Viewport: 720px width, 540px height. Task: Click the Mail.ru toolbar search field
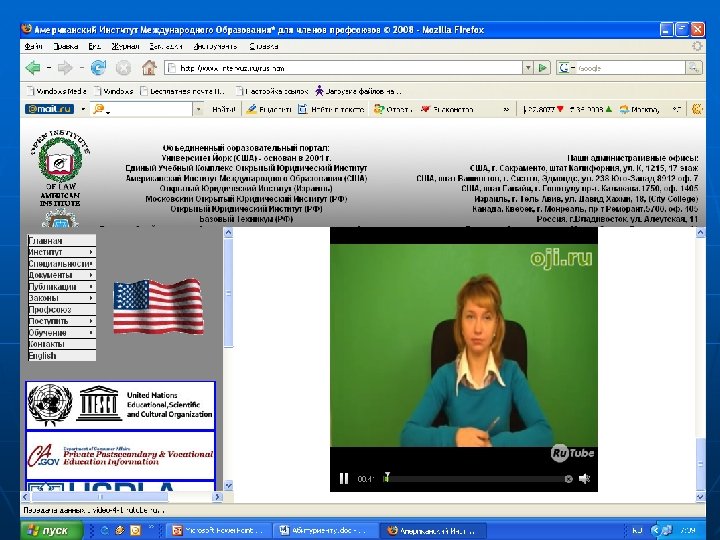142,109
